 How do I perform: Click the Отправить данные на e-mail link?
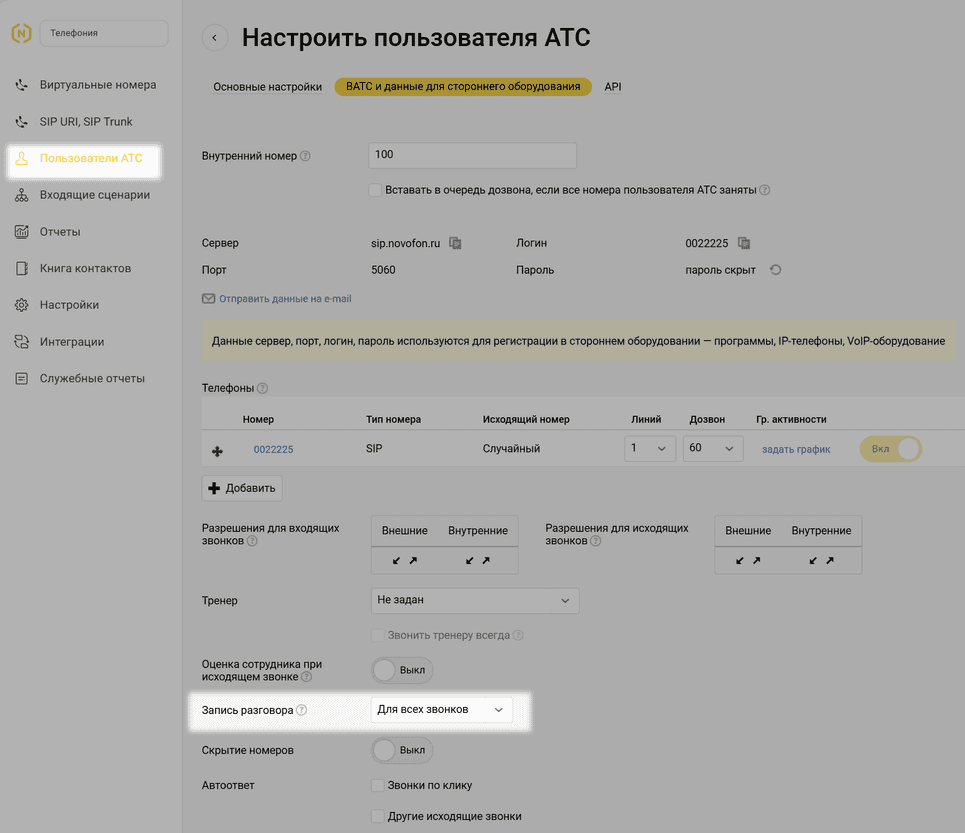click(285, 299)
